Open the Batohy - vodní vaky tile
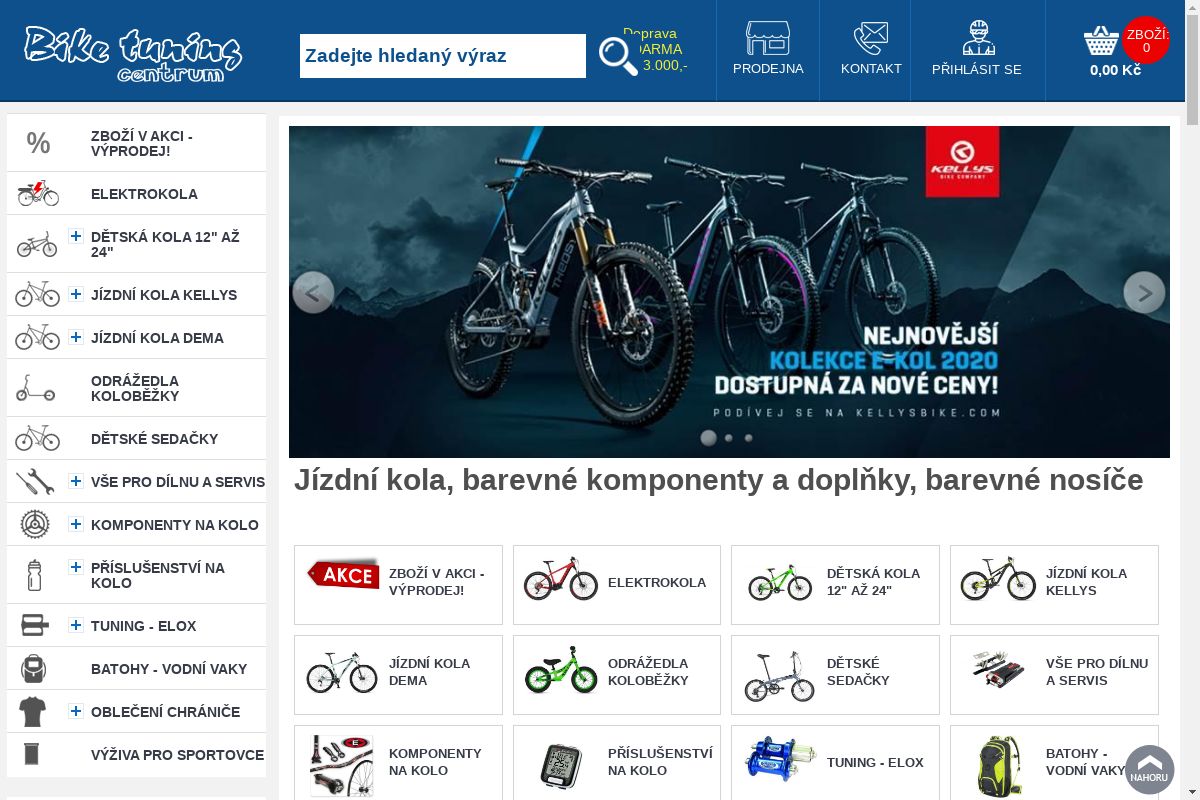The height and width of the screenshot is (800, 1200). [x=1054, y=762]
